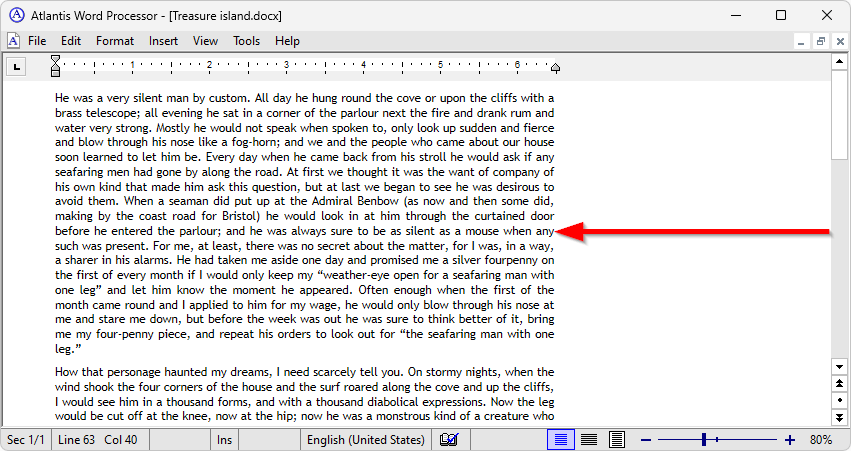Open the Insert menu
Screen dimensions: 851x451
[163, 41]
